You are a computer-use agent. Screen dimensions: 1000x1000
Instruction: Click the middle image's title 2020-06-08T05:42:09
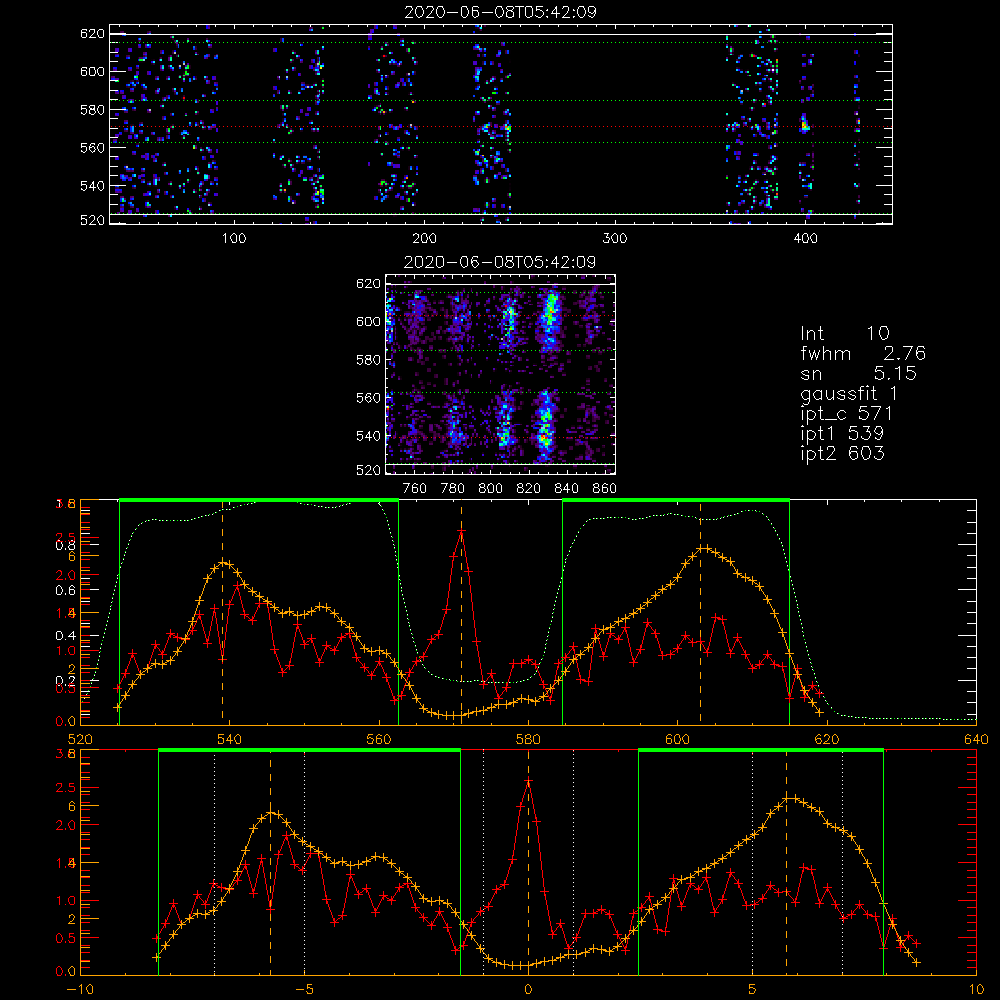pyautogui.click(x=500, y=262)
